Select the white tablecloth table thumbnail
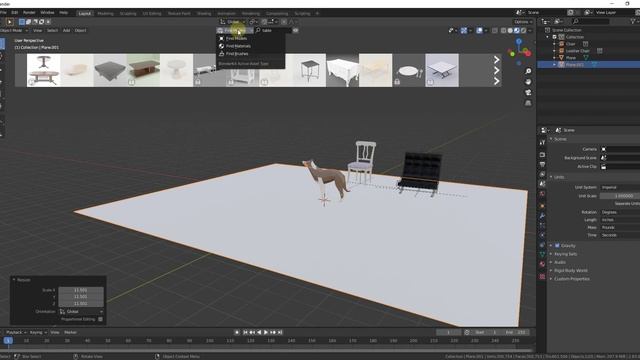The width and height of the screenshot is (640, 360). coord(342,70)
